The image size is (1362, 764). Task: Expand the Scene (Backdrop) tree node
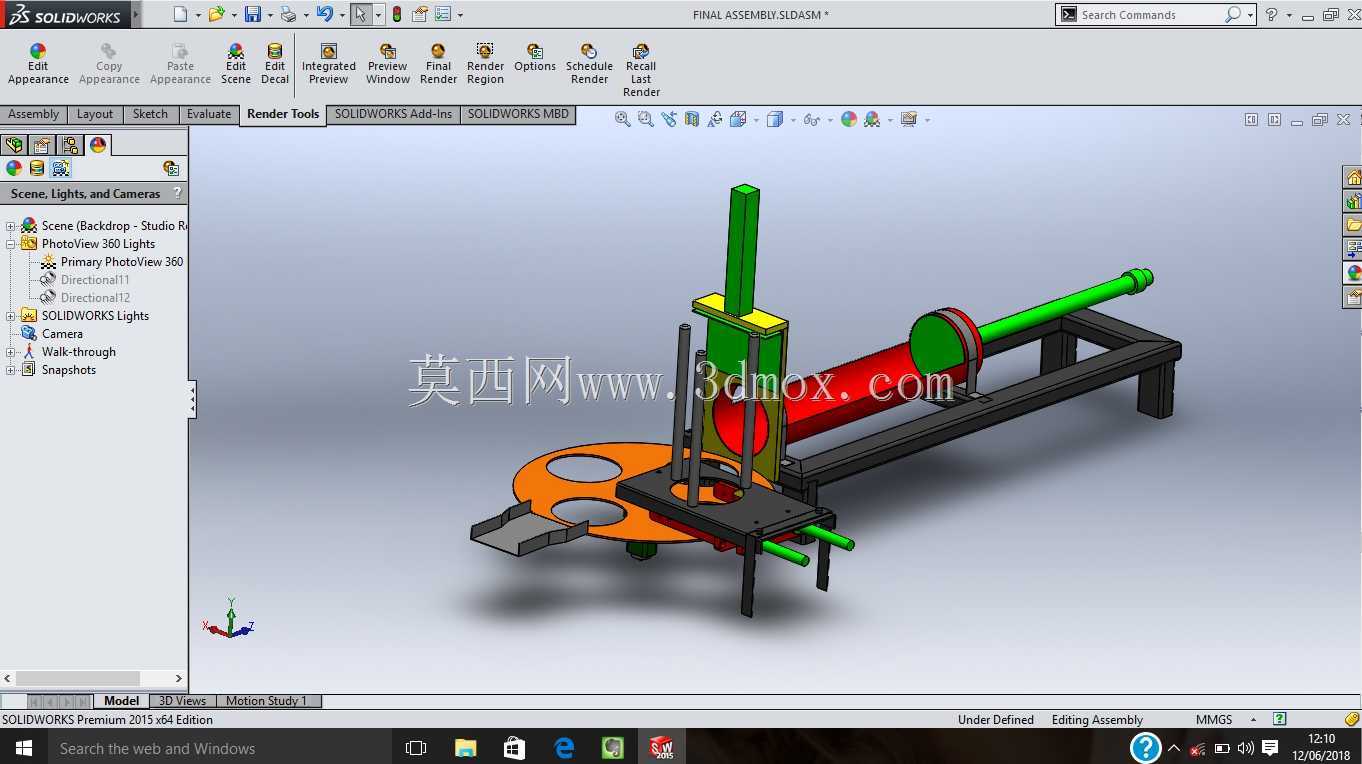[x=11, y=226]
